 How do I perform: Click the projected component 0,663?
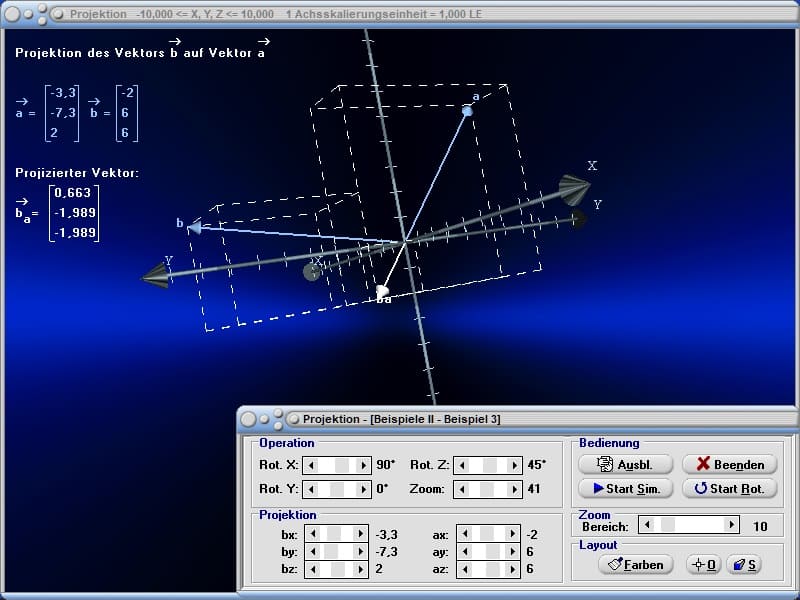72,192
